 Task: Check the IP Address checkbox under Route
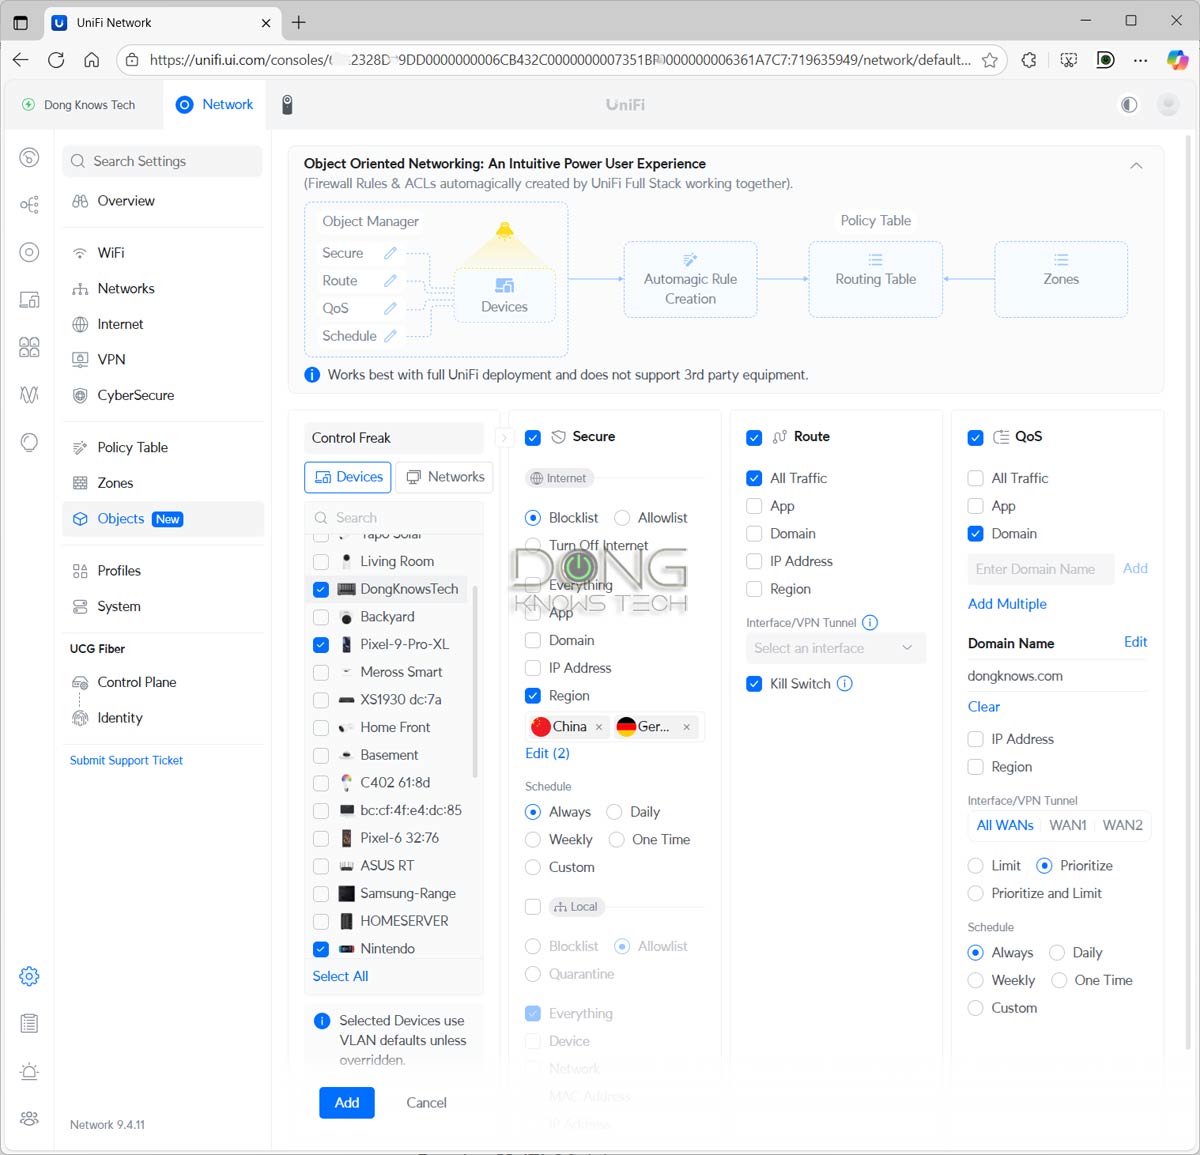tap(754, 562)
